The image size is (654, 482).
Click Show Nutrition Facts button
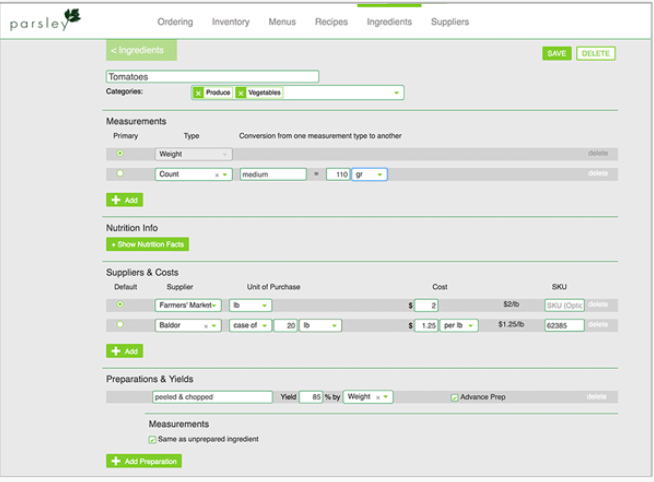(x=148, y=244)
